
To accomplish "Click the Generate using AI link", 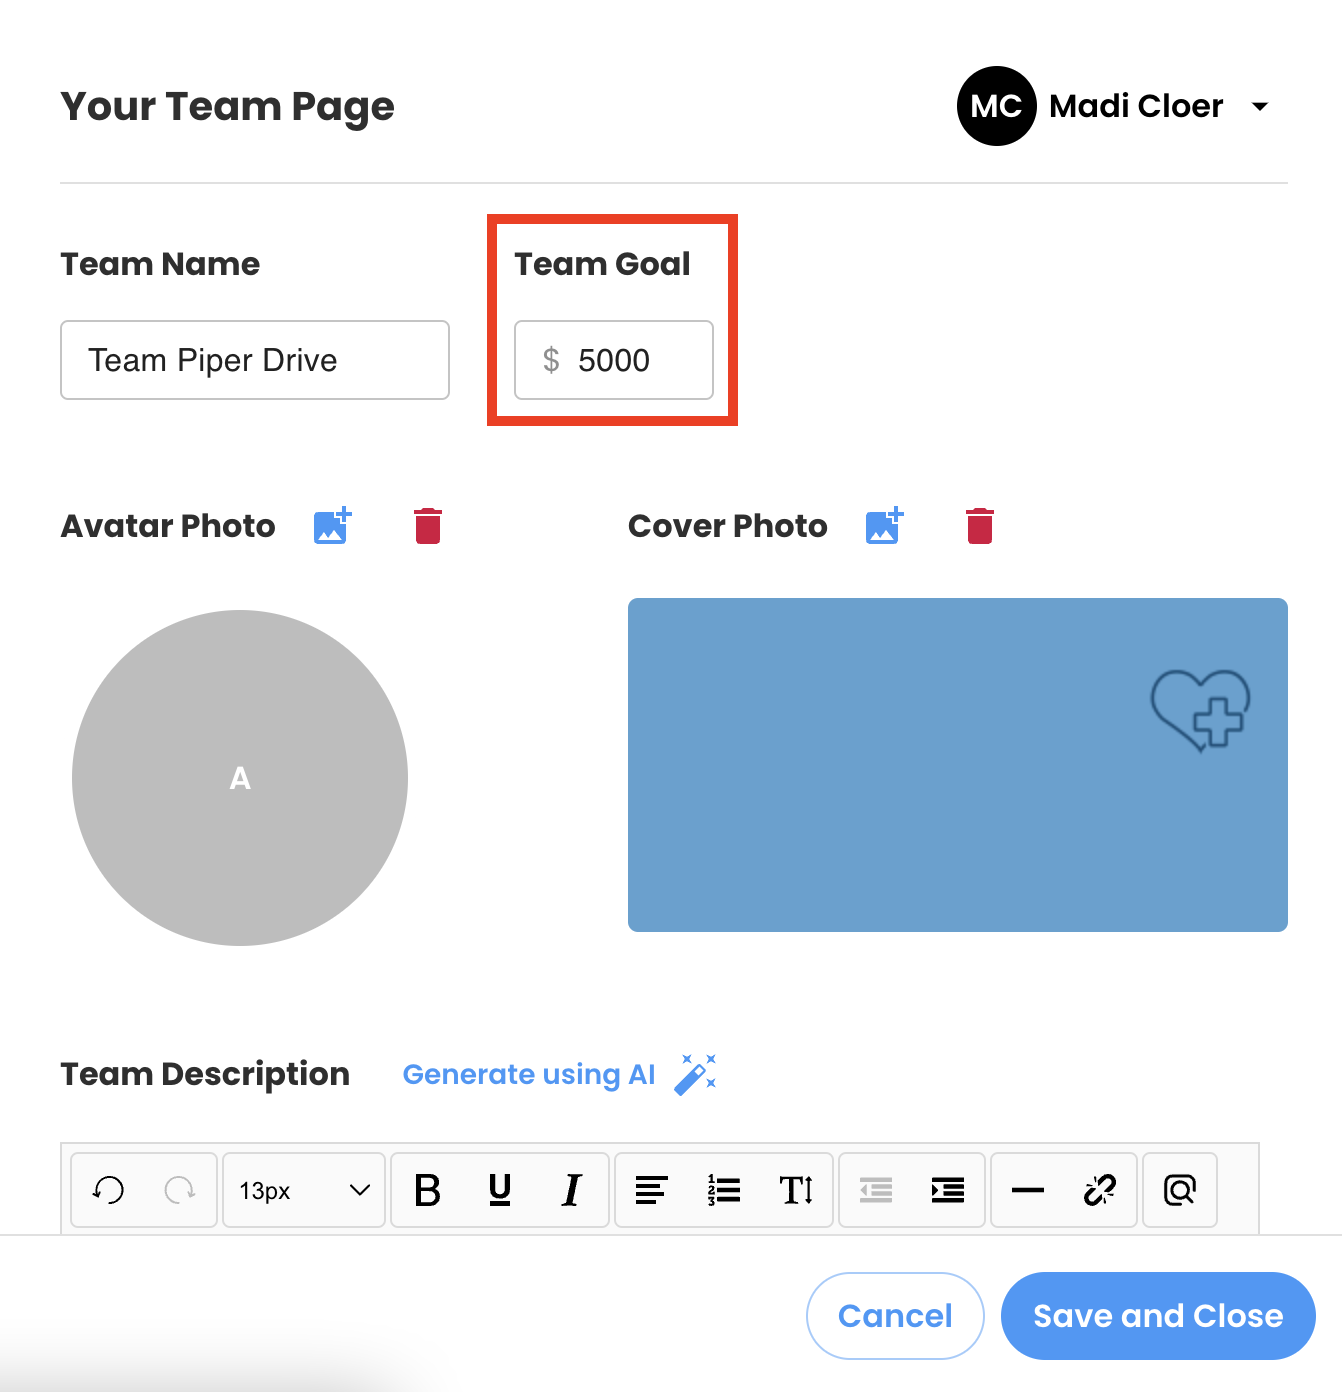I will point(529,1074).
